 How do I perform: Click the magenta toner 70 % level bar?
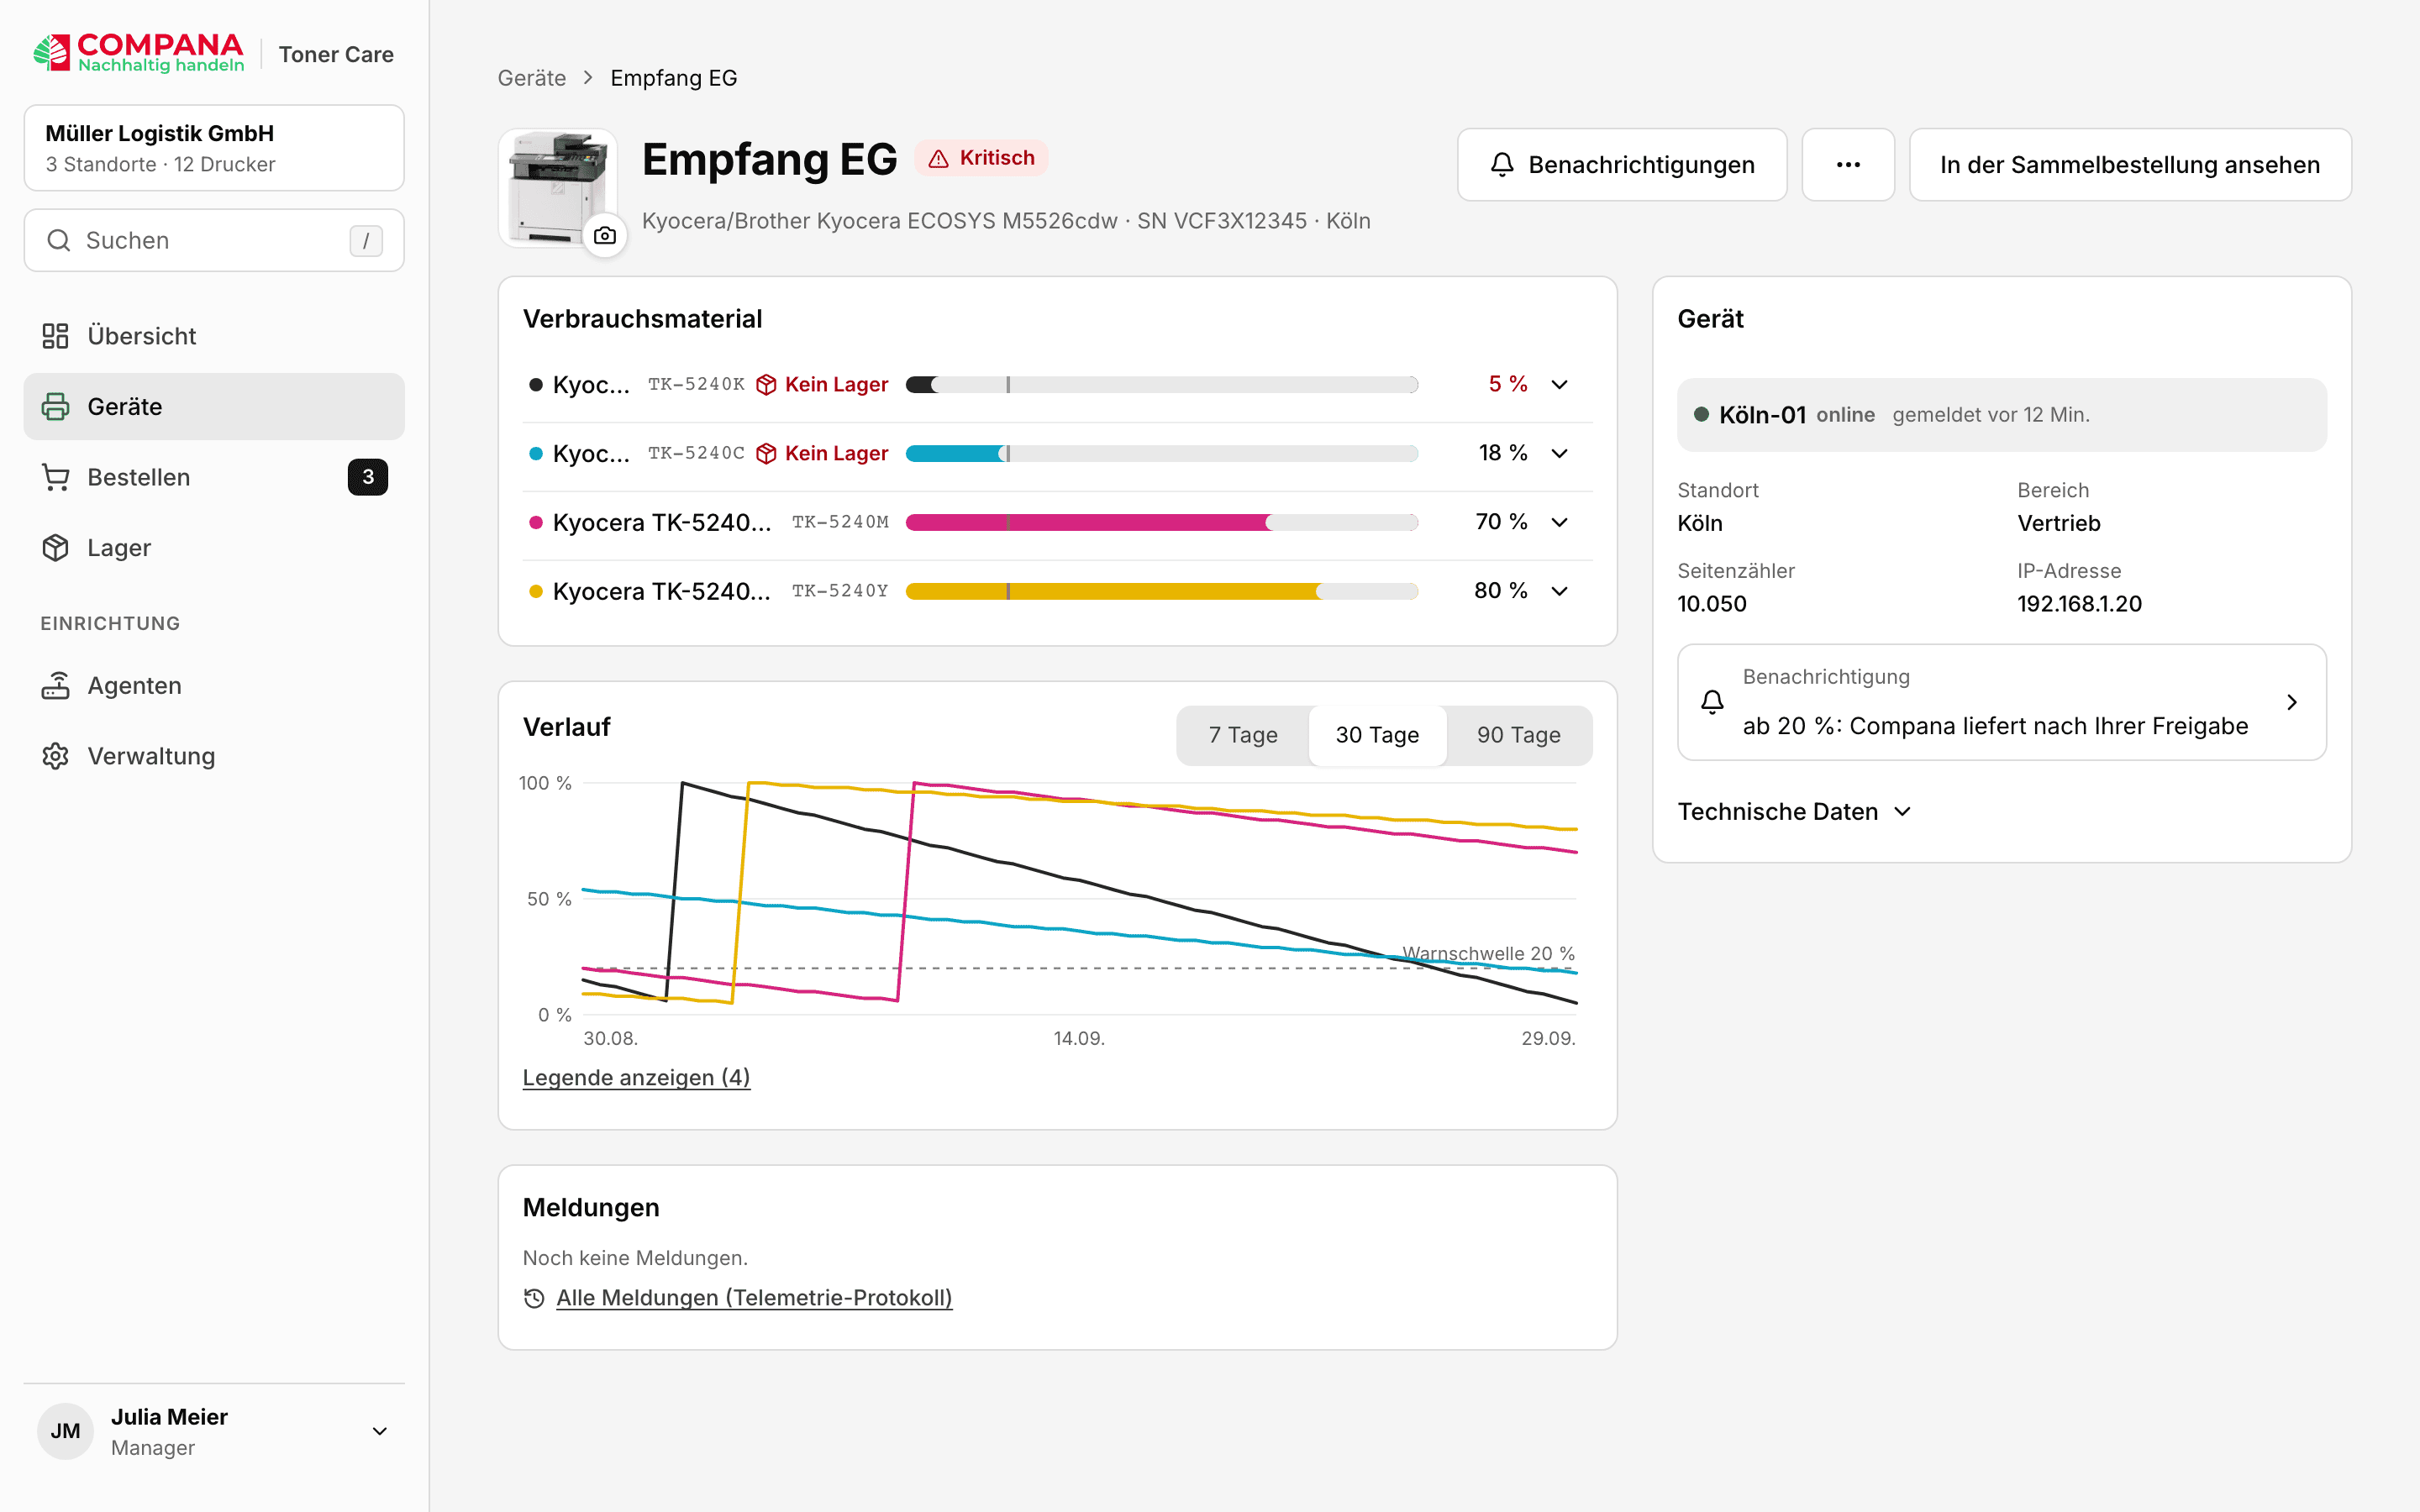tap(1161, 522)
